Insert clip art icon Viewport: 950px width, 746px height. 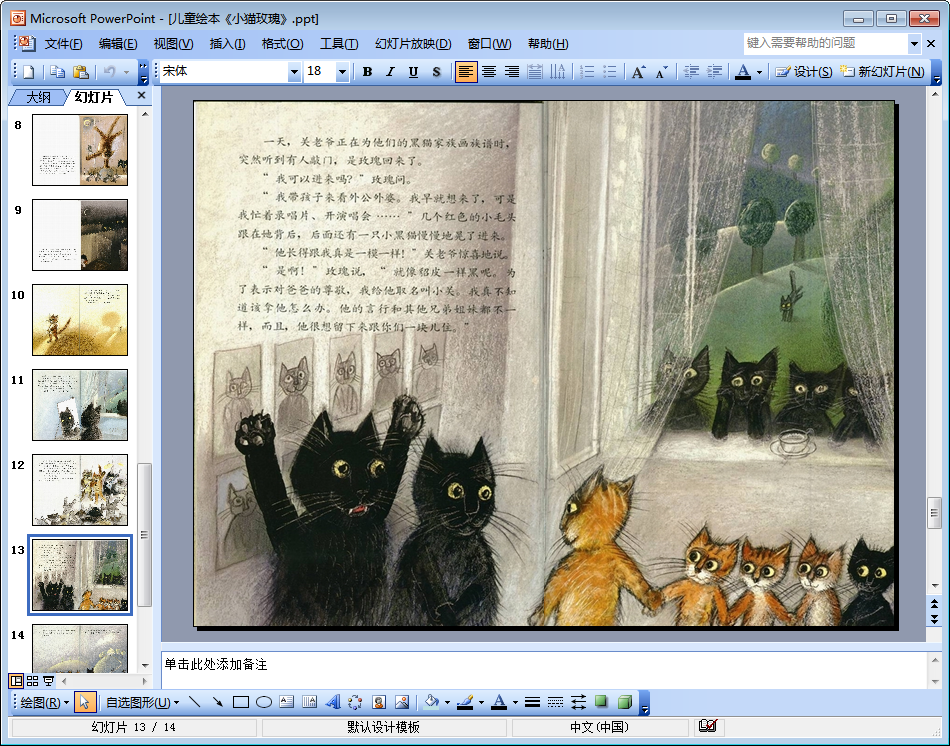tap(379, 702)
